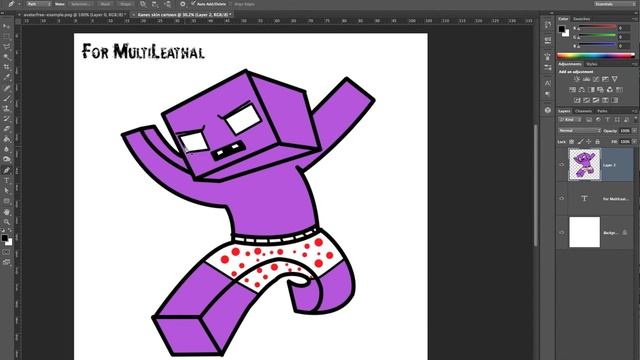The height and width of the screenshot is (360, 640).
Task: Open the layer Kind filter dropdown
Action: (570, 120)
